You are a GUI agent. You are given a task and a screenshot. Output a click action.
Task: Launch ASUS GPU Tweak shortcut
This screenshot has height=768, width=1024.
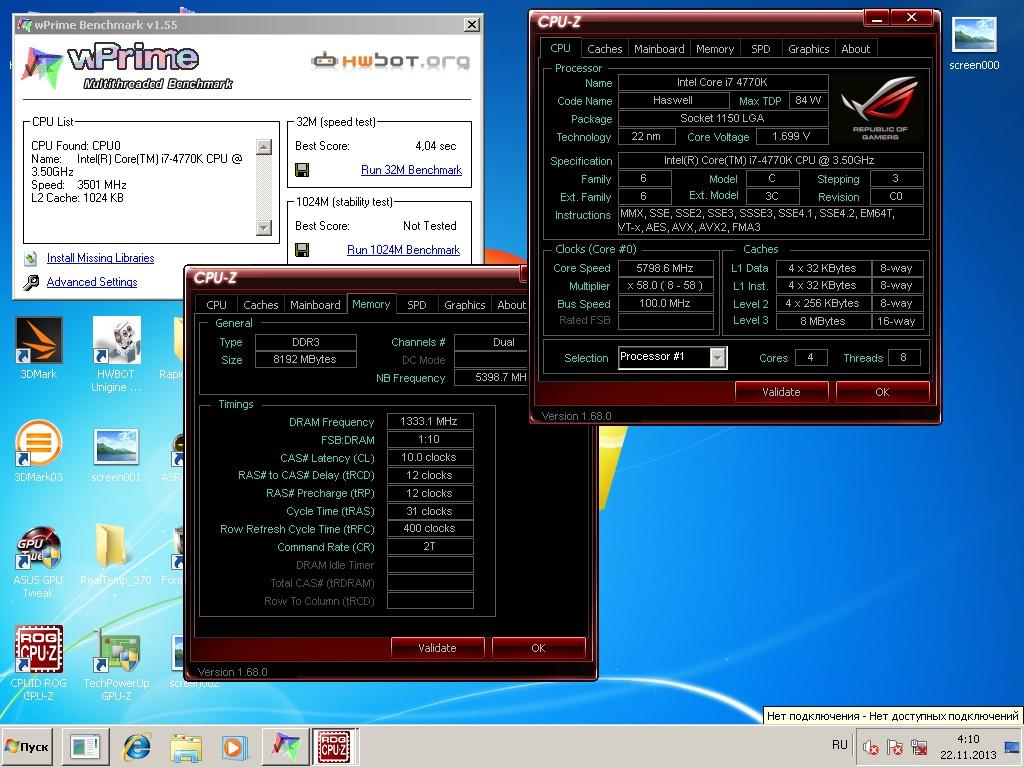click(39, 547)
